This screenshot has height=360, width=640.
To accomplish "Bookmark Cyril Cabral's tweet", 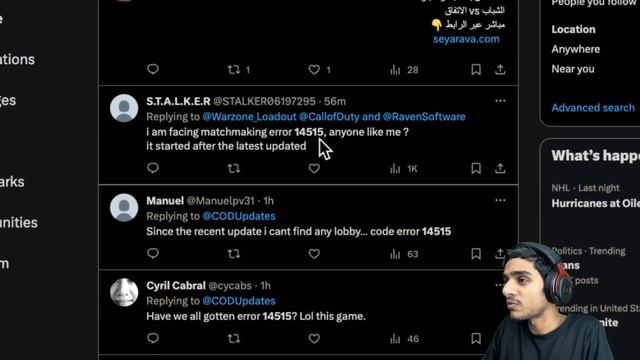I will click(476, 338).
